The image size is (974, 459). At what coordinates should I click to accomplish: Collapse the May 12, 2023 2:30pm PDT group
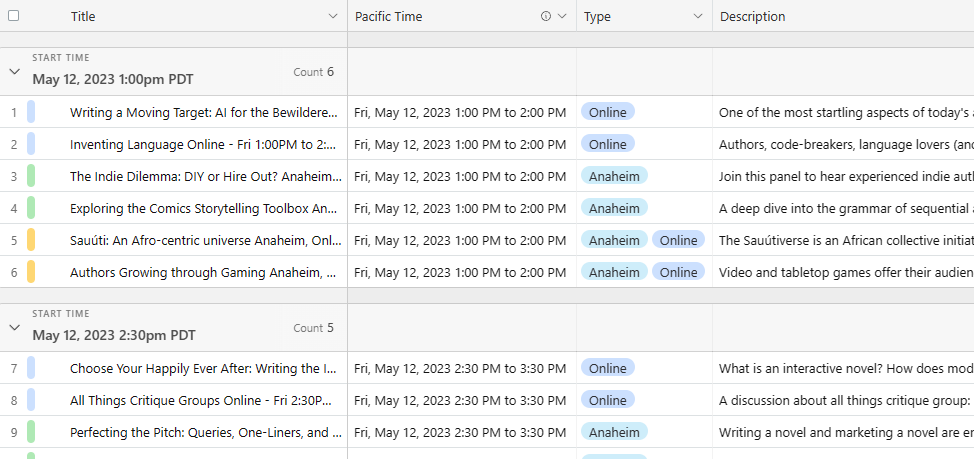pyautogui.click(x=14, y=328)
